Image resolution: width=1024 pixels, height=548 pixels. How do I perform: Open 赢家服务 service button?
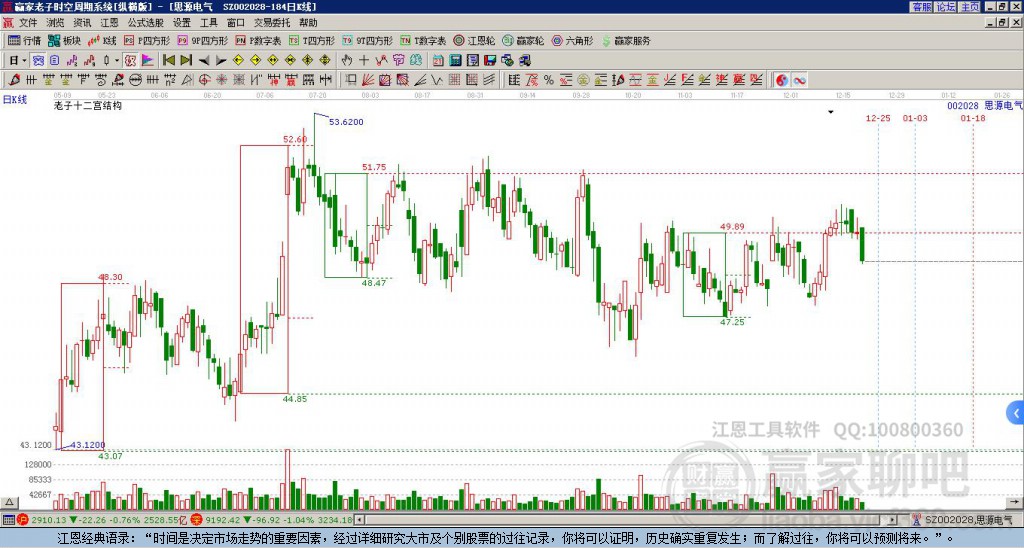coord(626,40)
